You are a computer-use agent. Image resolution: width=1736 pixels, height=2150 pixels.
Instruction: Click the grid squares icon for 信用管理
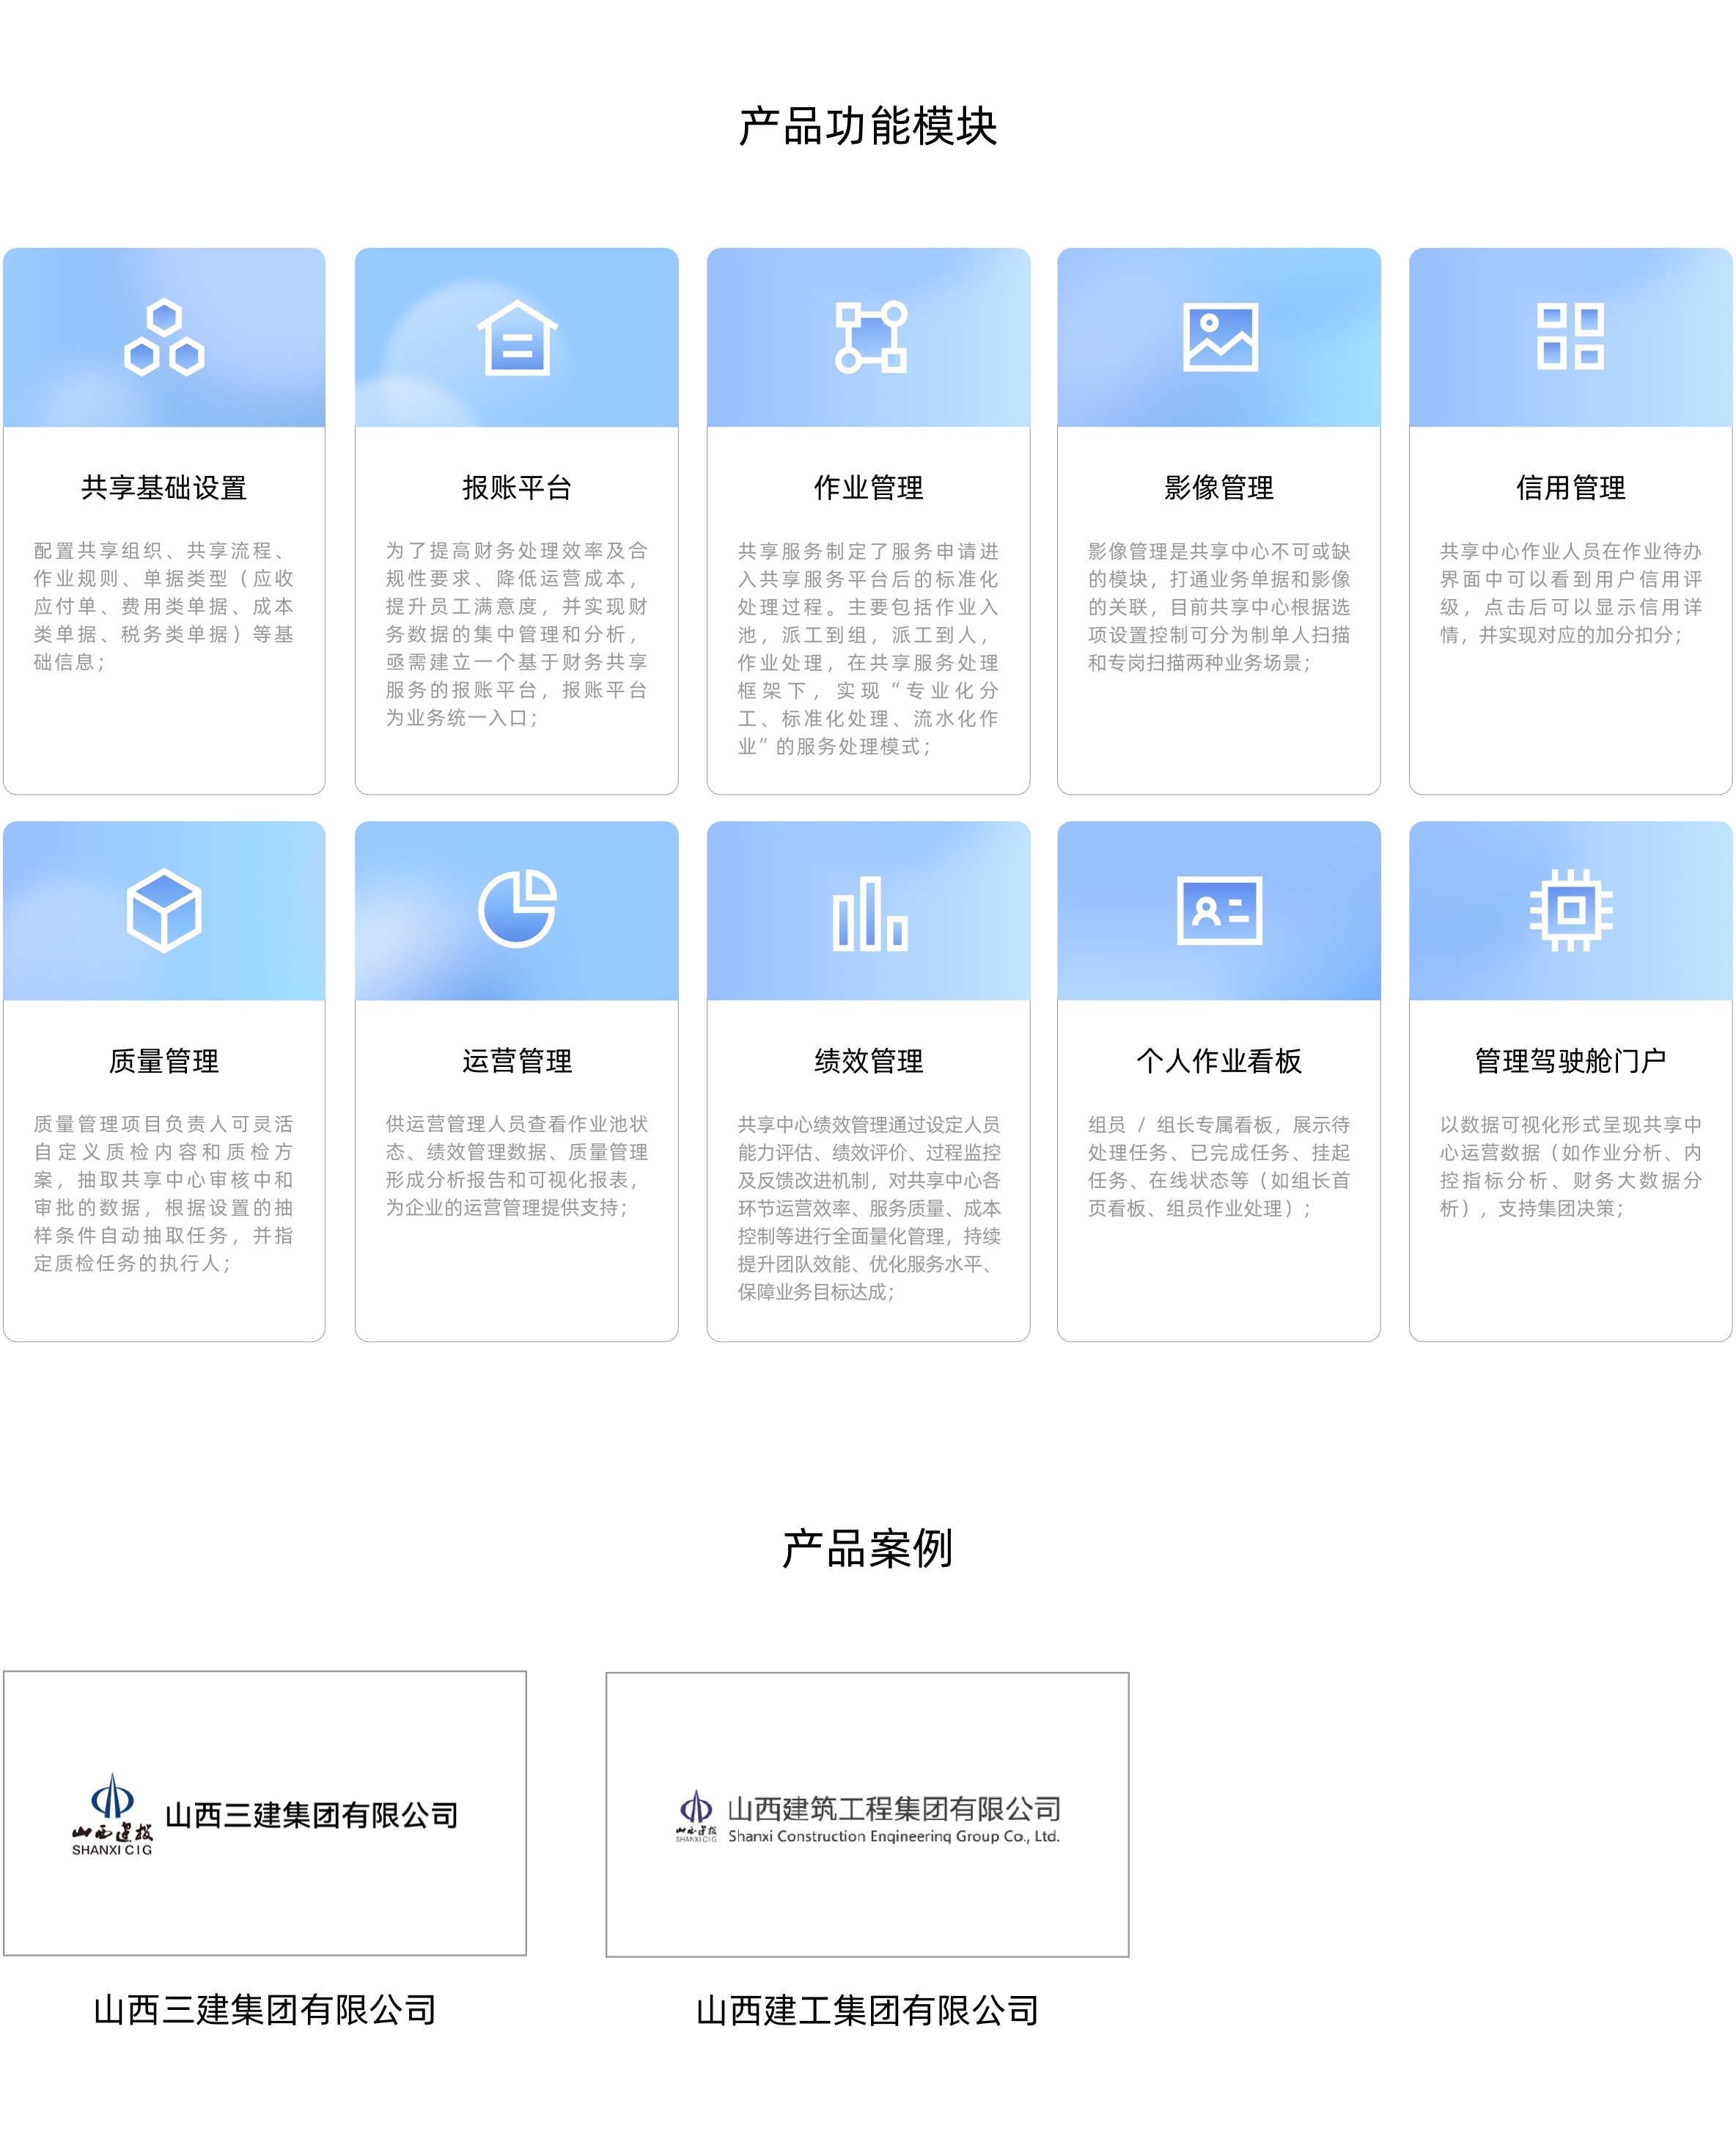click(1570, 337)
